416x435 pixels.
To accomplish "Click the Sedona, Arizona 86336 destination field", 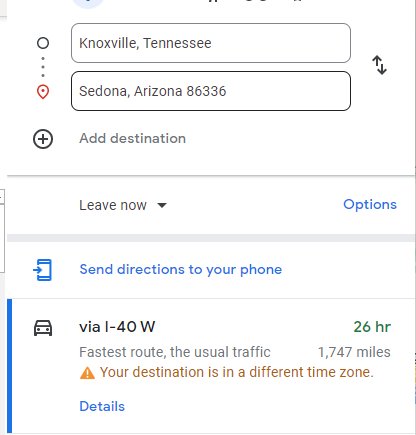I will (x=211, y=91).
